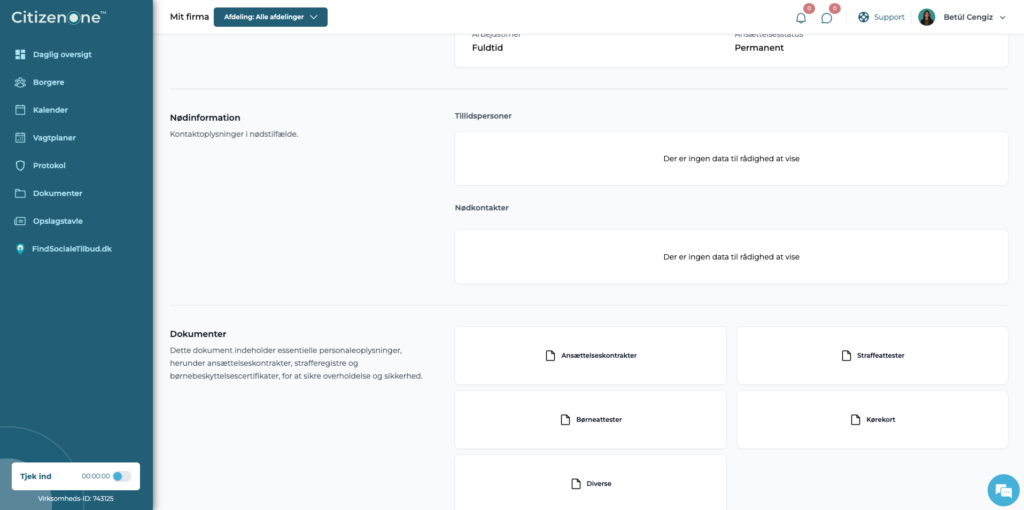Expand the Betül Cengiz user menu chevron
1024x510 pixels.
pyautogui.click(x=1002, y=18)
